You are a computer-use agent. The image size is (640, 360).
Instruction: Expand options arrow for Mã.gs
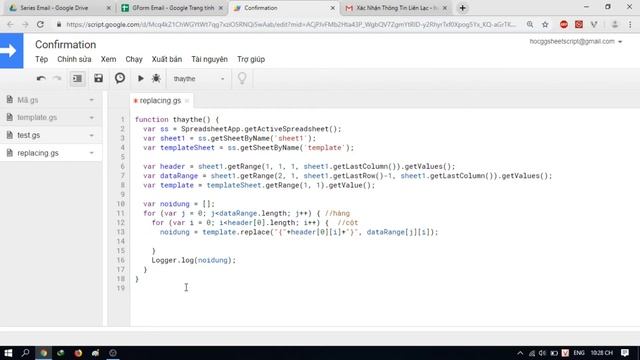91,100
